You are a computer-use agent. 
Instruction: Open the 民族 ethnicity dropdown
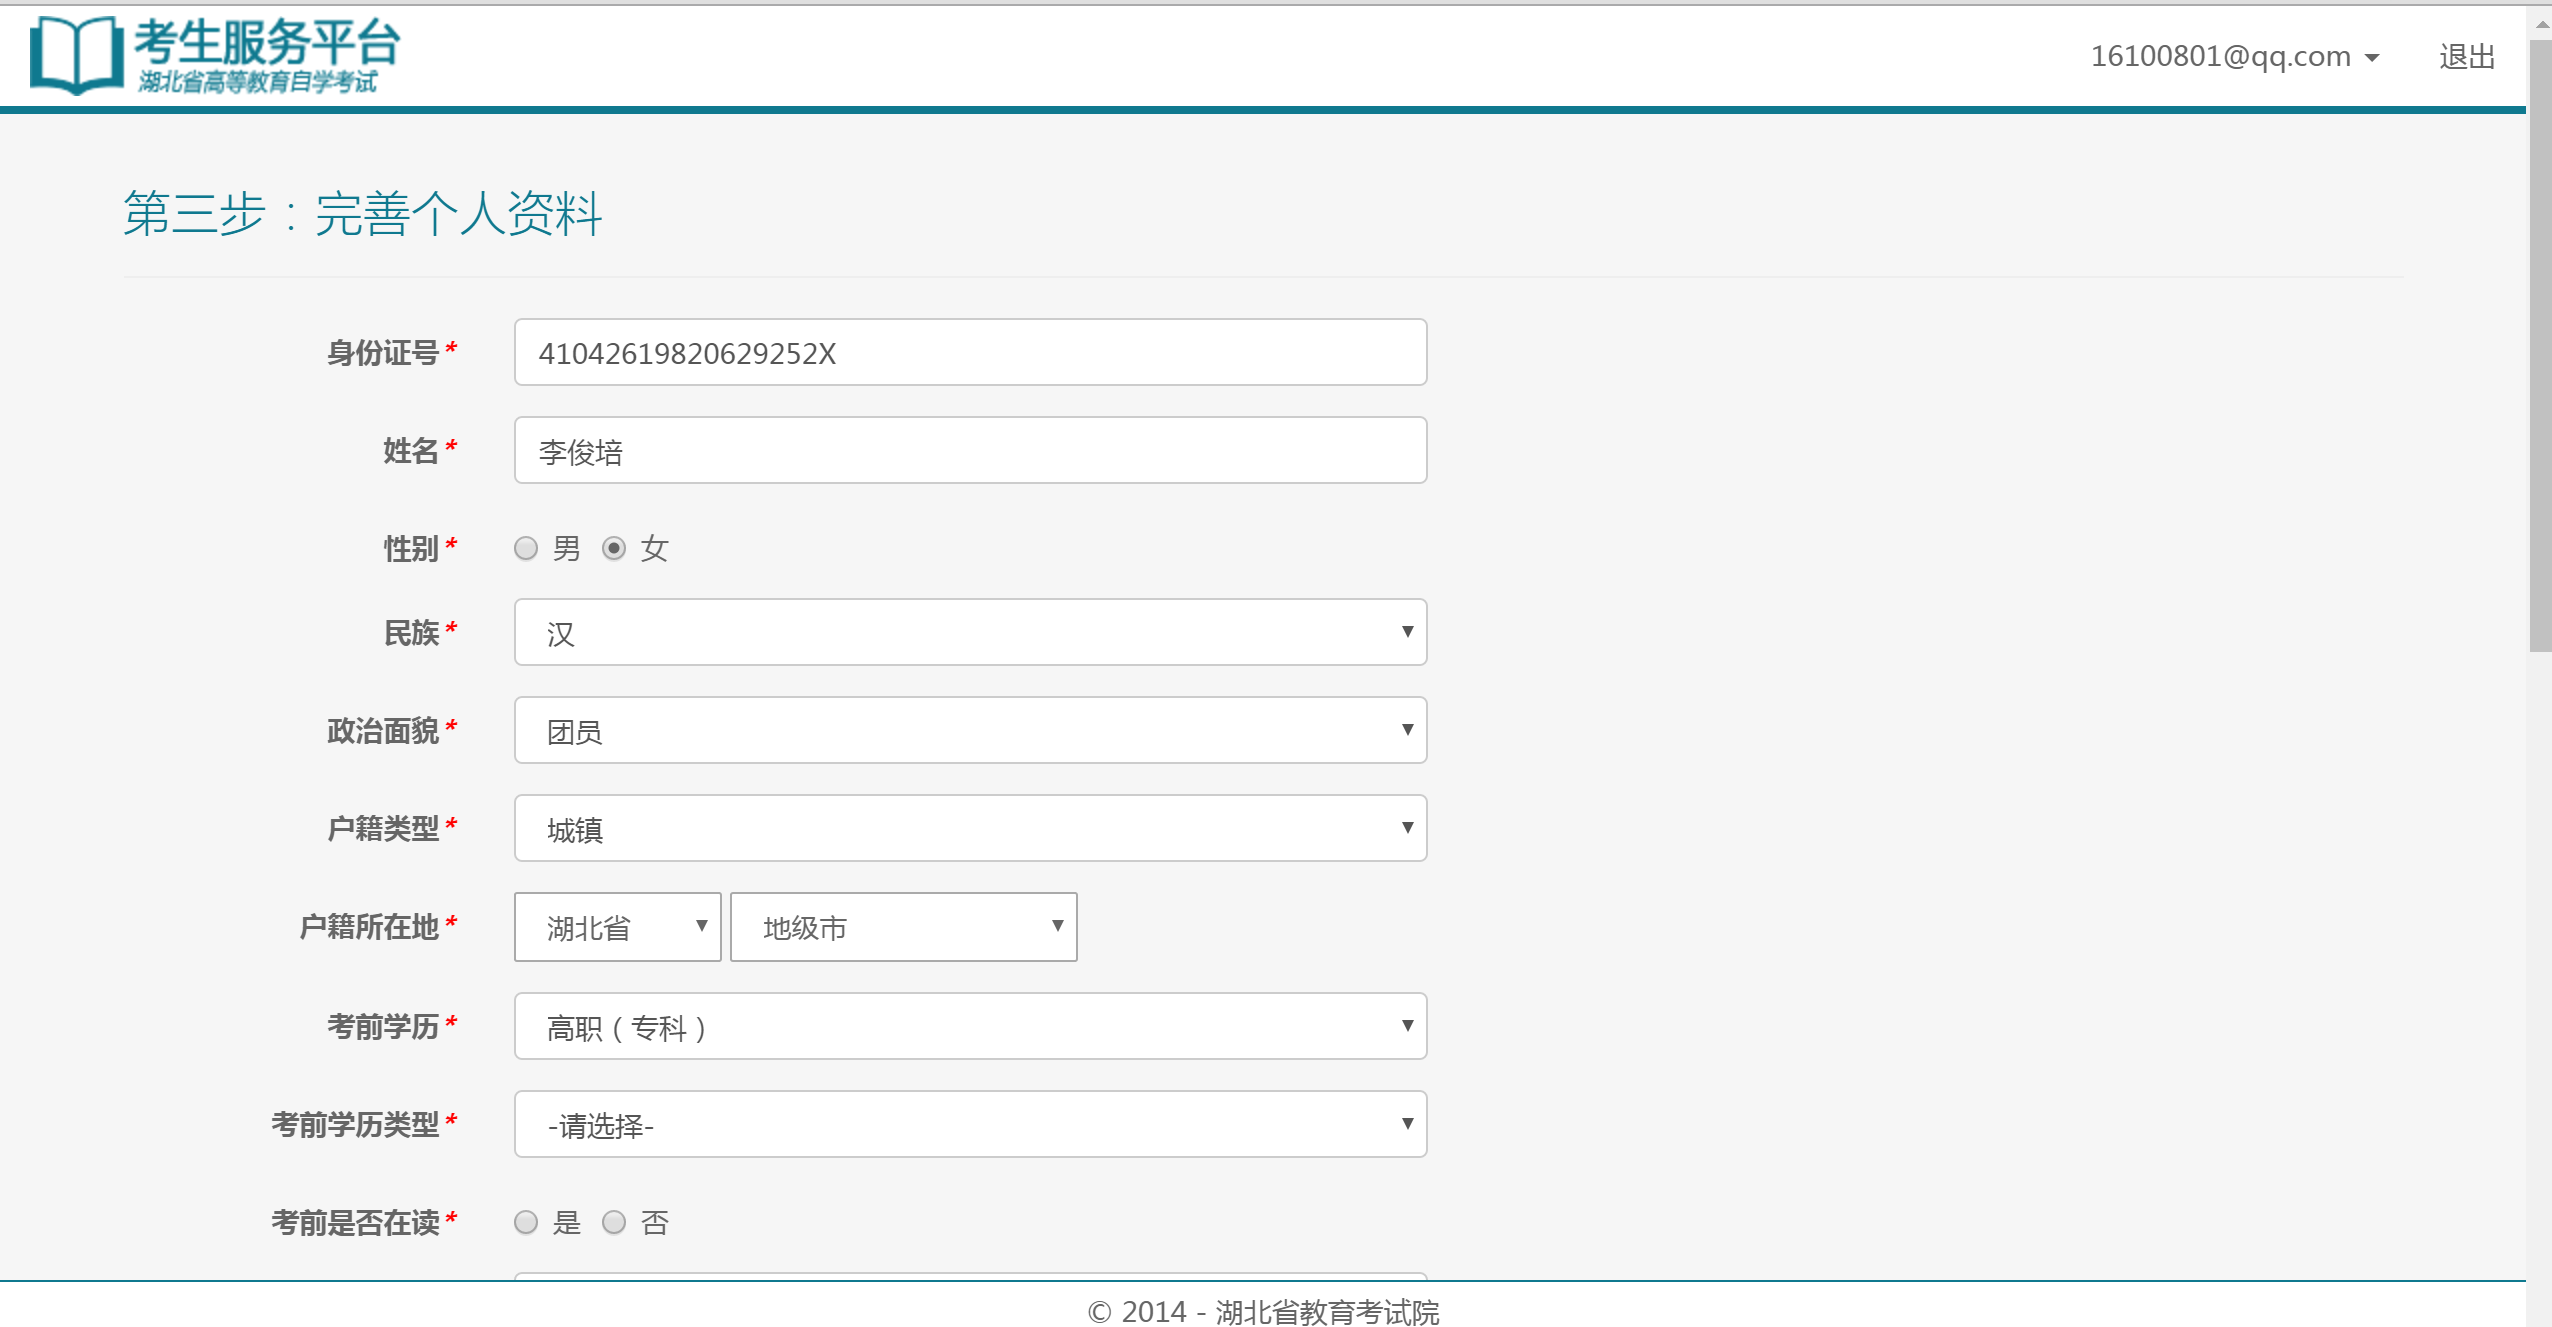pyautogui.click(x=969, y=633)
